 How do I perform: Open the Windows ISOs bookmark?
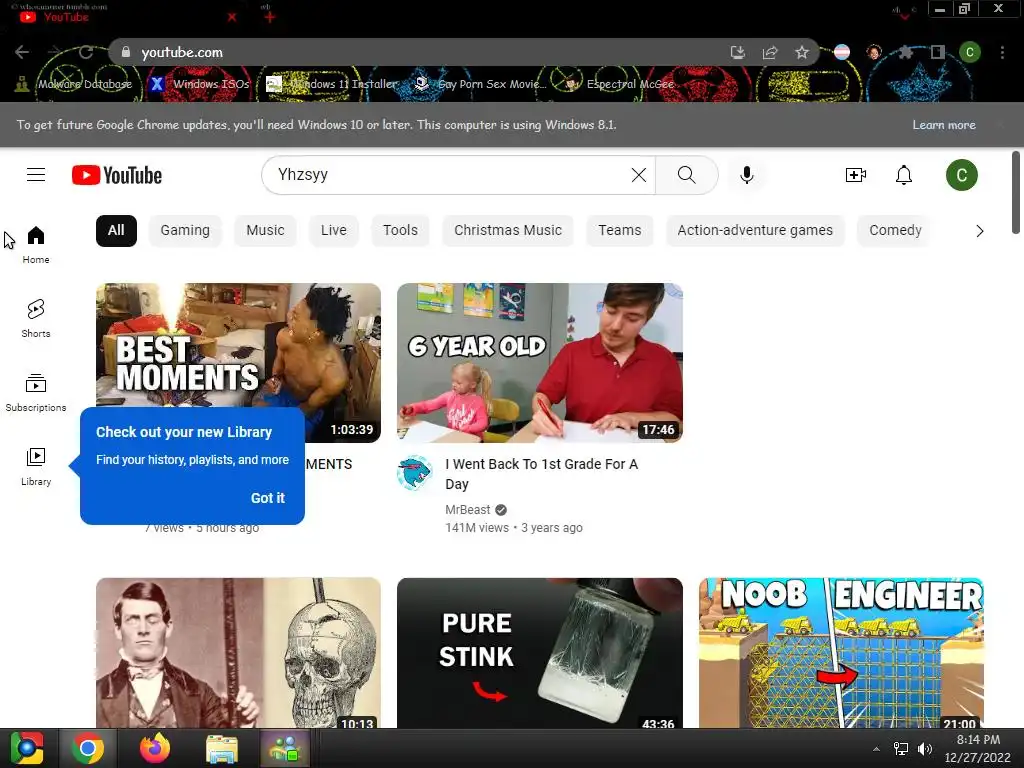tap(200, 84)
